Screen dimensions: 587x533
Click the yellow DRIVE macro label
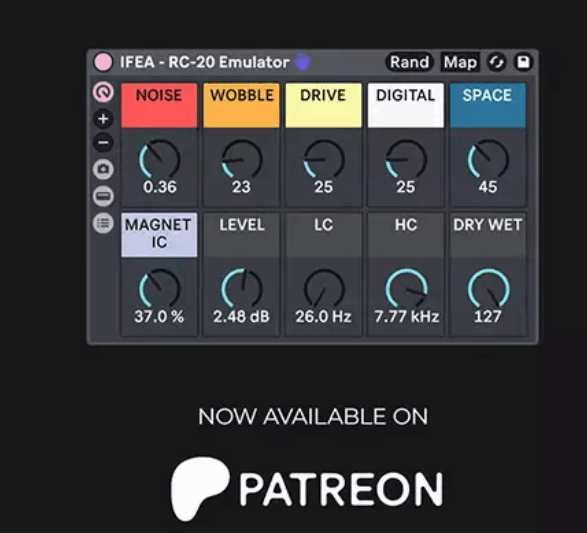323,105
